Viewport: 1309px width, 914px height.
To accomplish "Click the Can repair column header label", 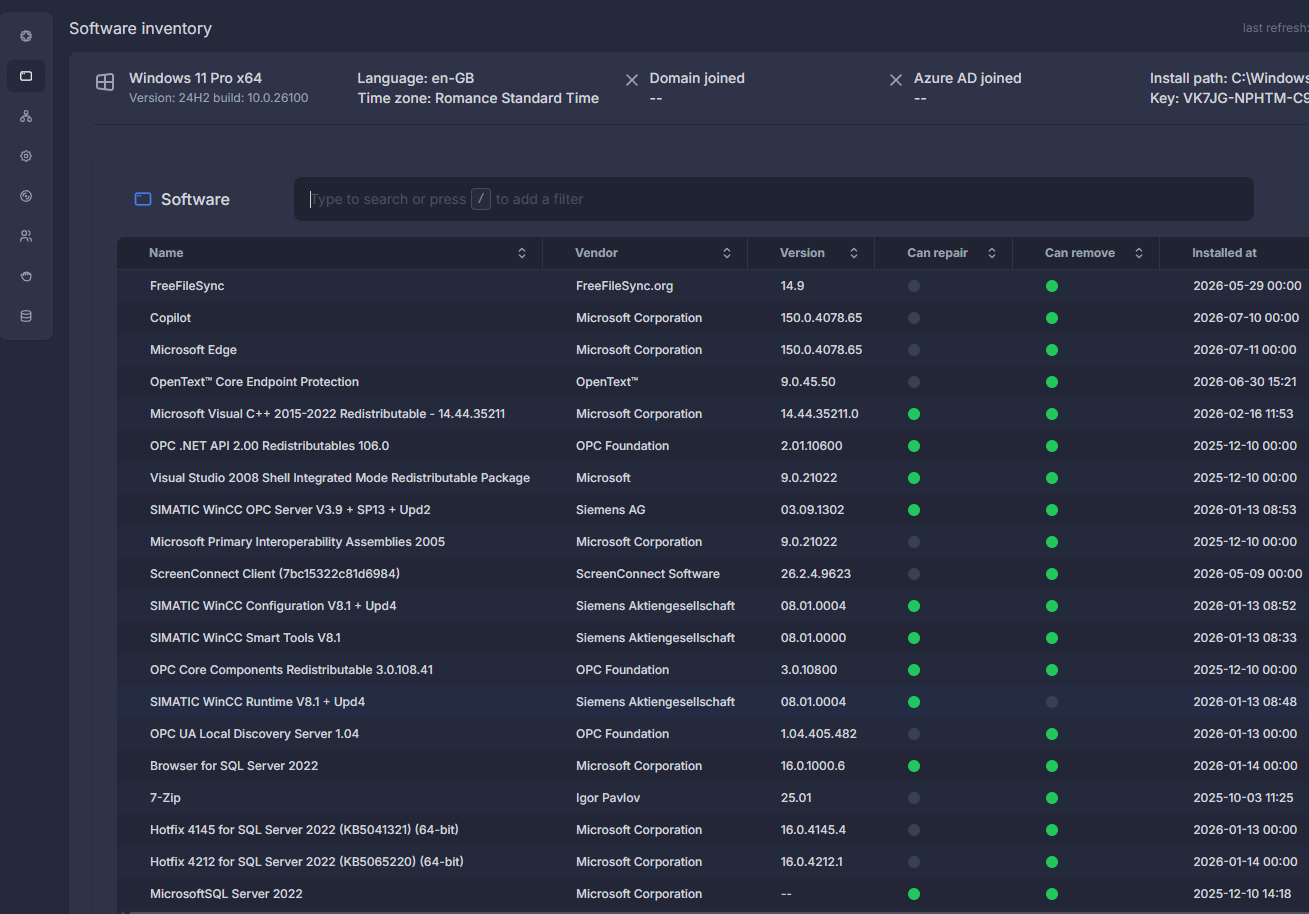I will 938,253.
